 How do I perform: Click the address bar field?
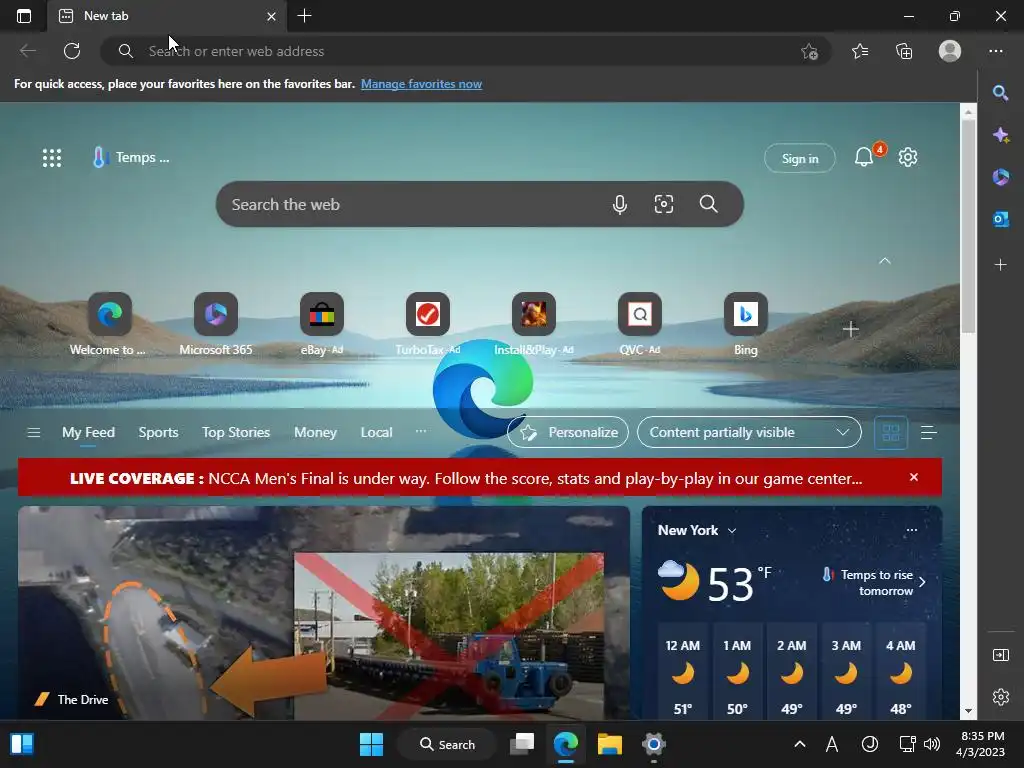pos(466,51)
